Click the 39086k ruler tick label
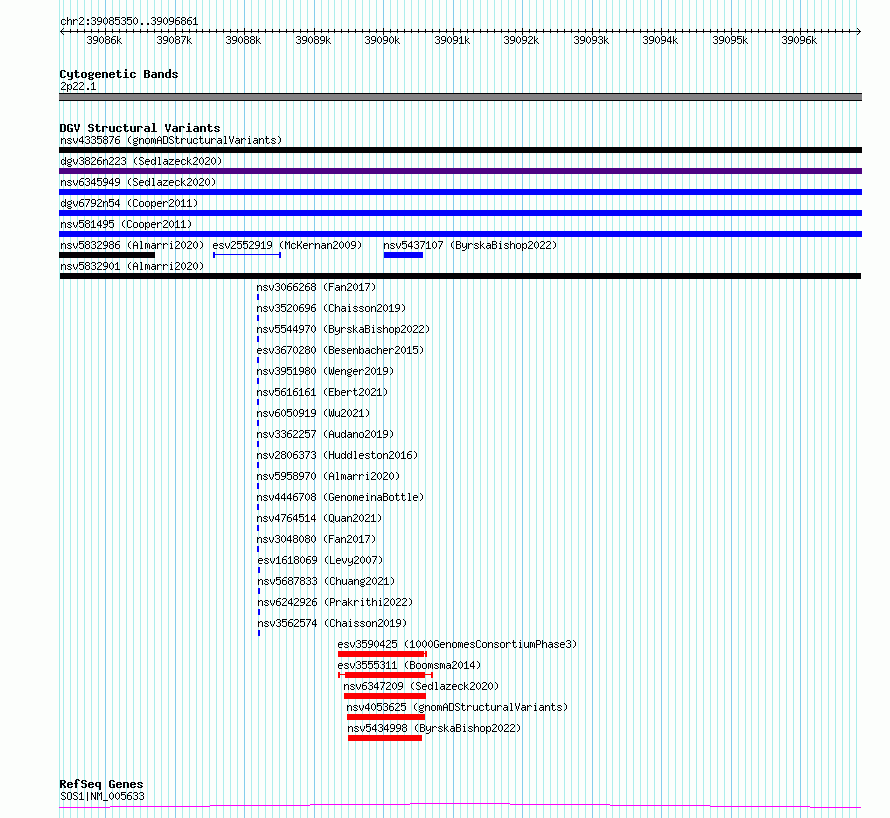 coord(104,41)
